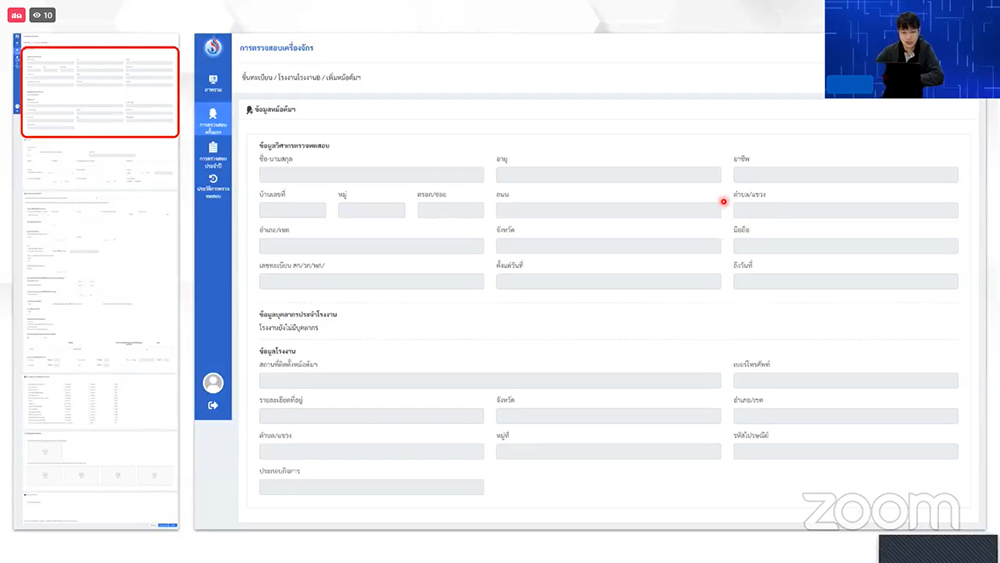The image size is (1000, 563).
Task: Open ประวัติการตรวจทดสอบ history icon
Action: tap(213, 185)
